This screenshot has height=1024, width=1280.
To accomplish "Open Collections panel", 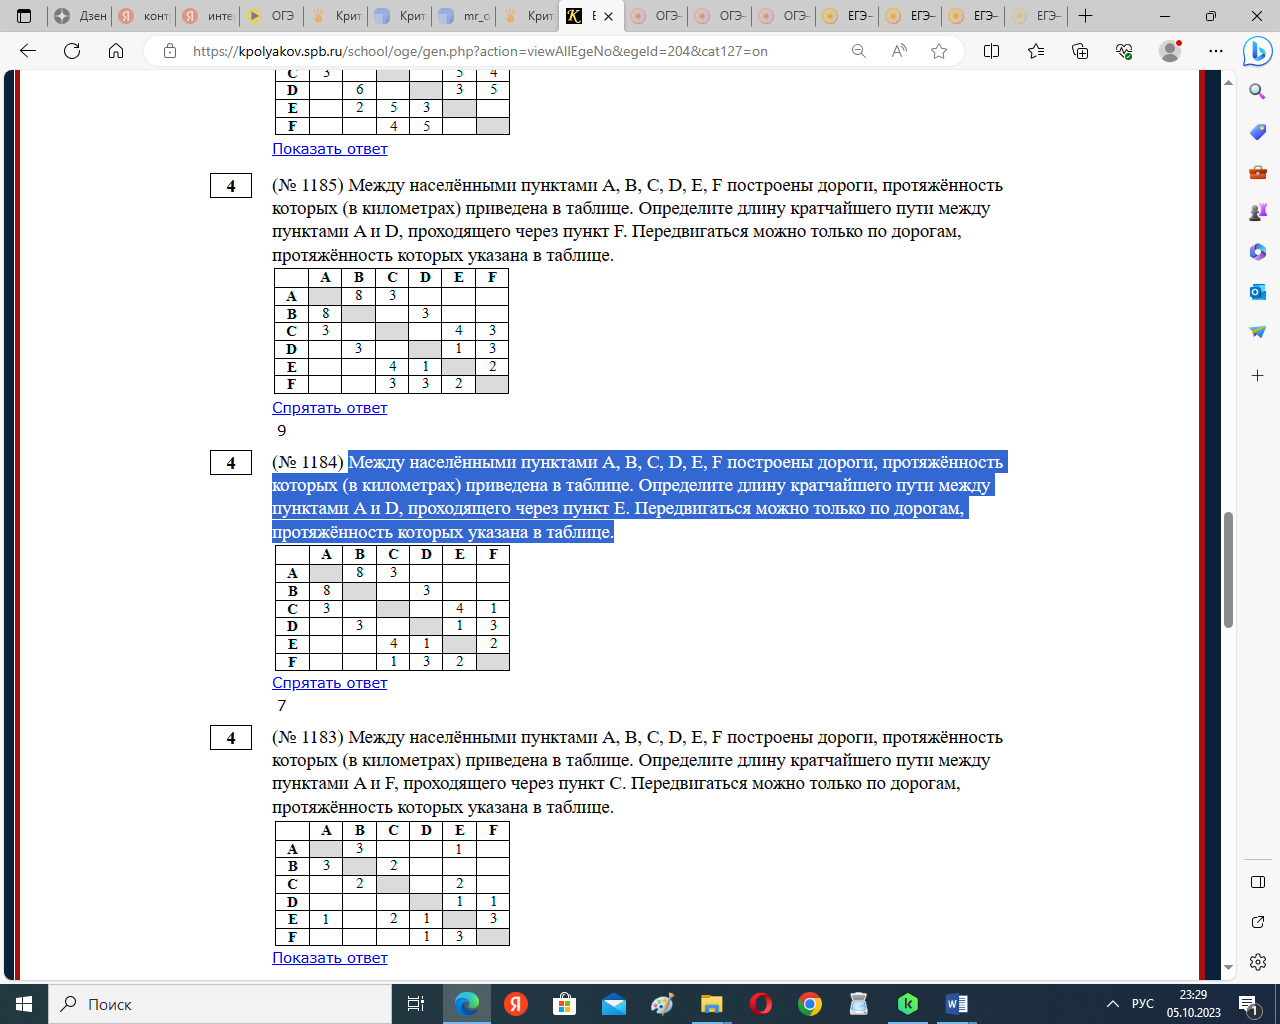I will click(1080, 51).
